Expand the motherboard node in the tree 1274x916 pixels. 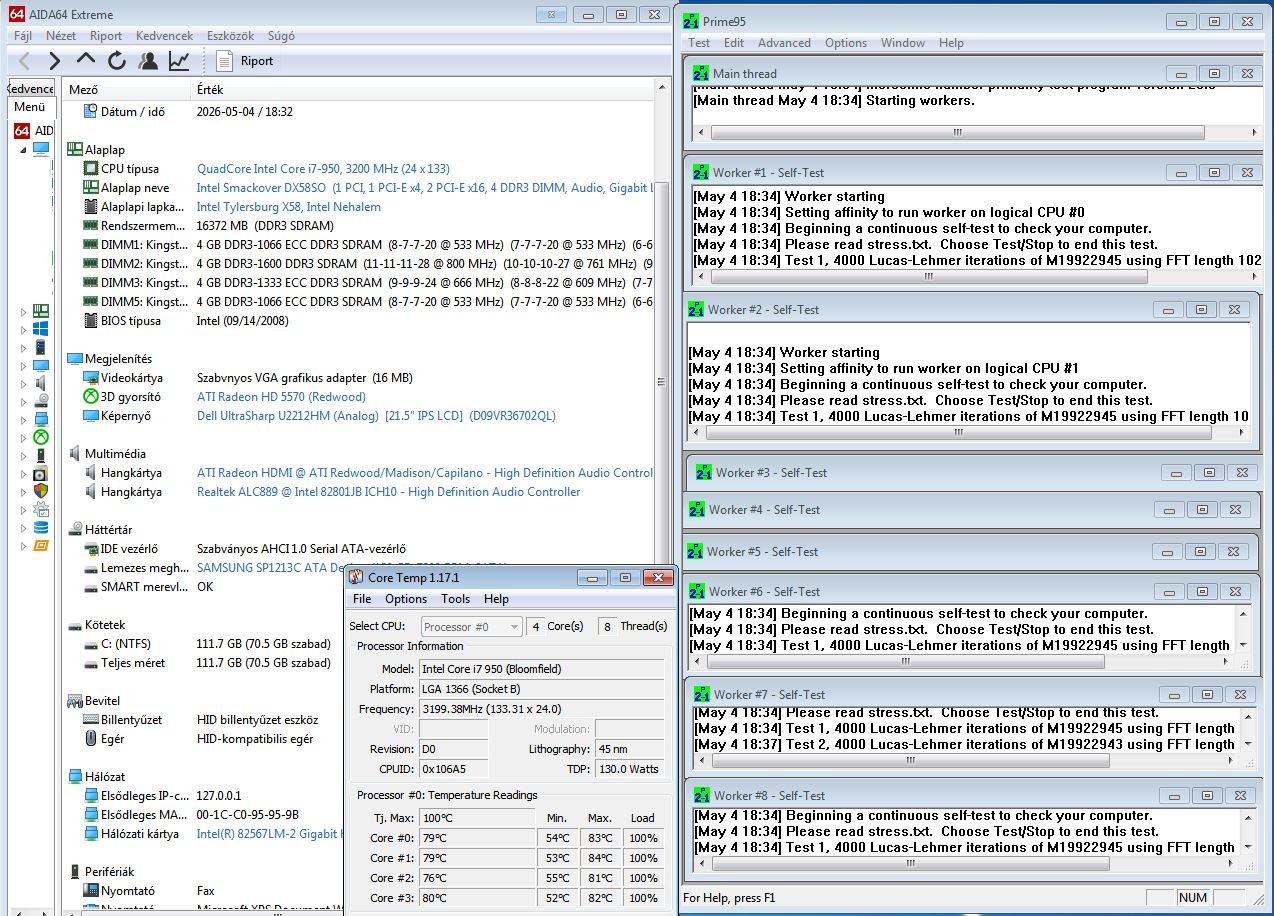tap(24, 311)
